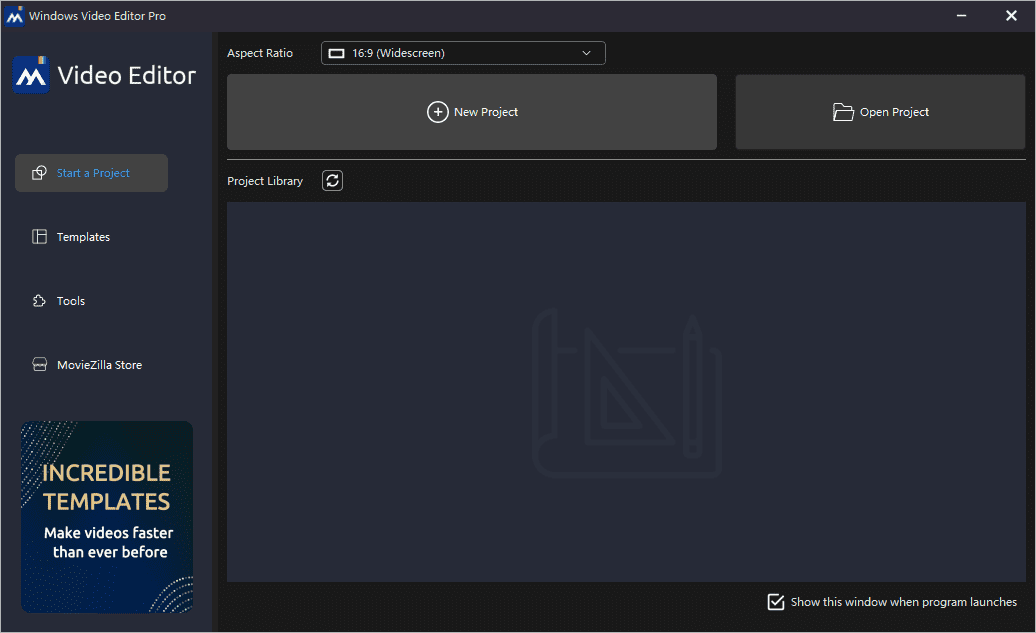The height and width of the screenshot is (633, 1036).
Task: Click the widescreen rectangle icon in Aspect Ratio
Action: tap(336, 54)
